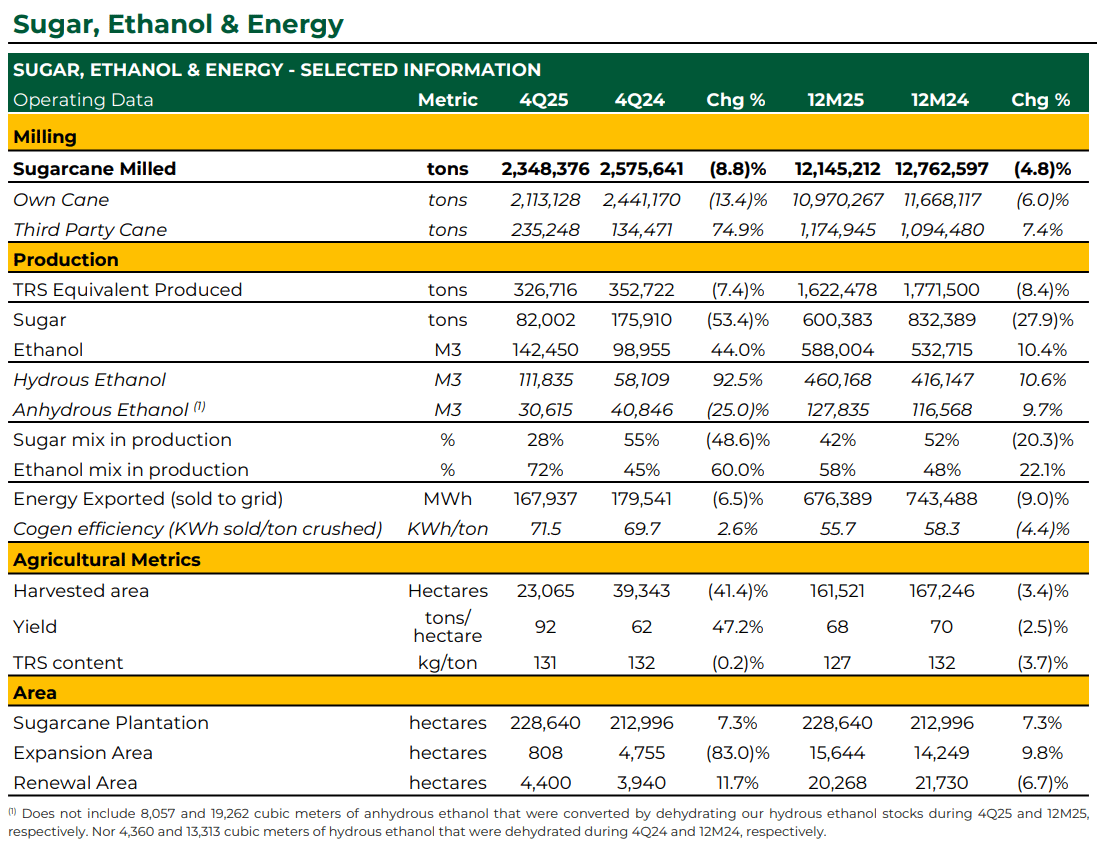Click the Third Party Cane 4Q25 value 235,248
This screenshot has width=1097, height=849.
coord(545,230)
